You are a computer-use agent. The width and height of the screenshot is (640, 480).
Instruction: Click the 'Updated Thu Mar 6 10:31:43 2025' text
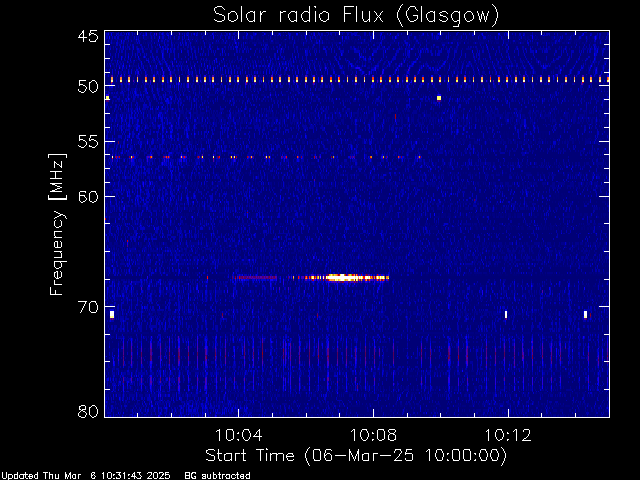coord(85,476)
